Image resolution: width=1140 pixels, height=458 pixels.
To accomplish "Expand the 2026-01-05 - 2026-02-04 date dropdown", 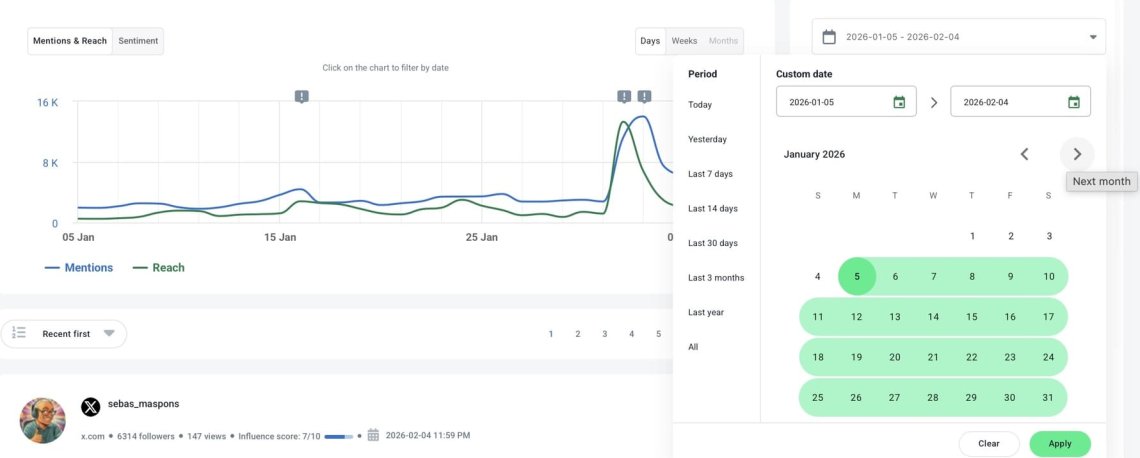I will (x=1093, y=37).
